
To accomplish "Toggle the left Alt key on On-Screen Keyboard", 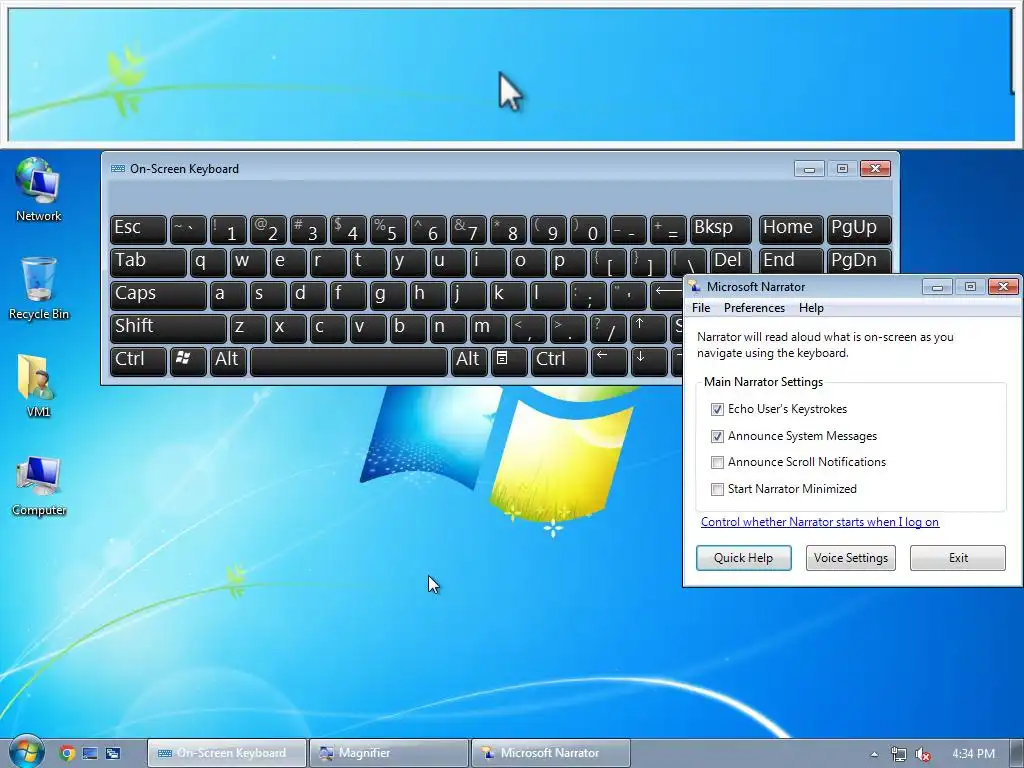I will pos(228,360).
